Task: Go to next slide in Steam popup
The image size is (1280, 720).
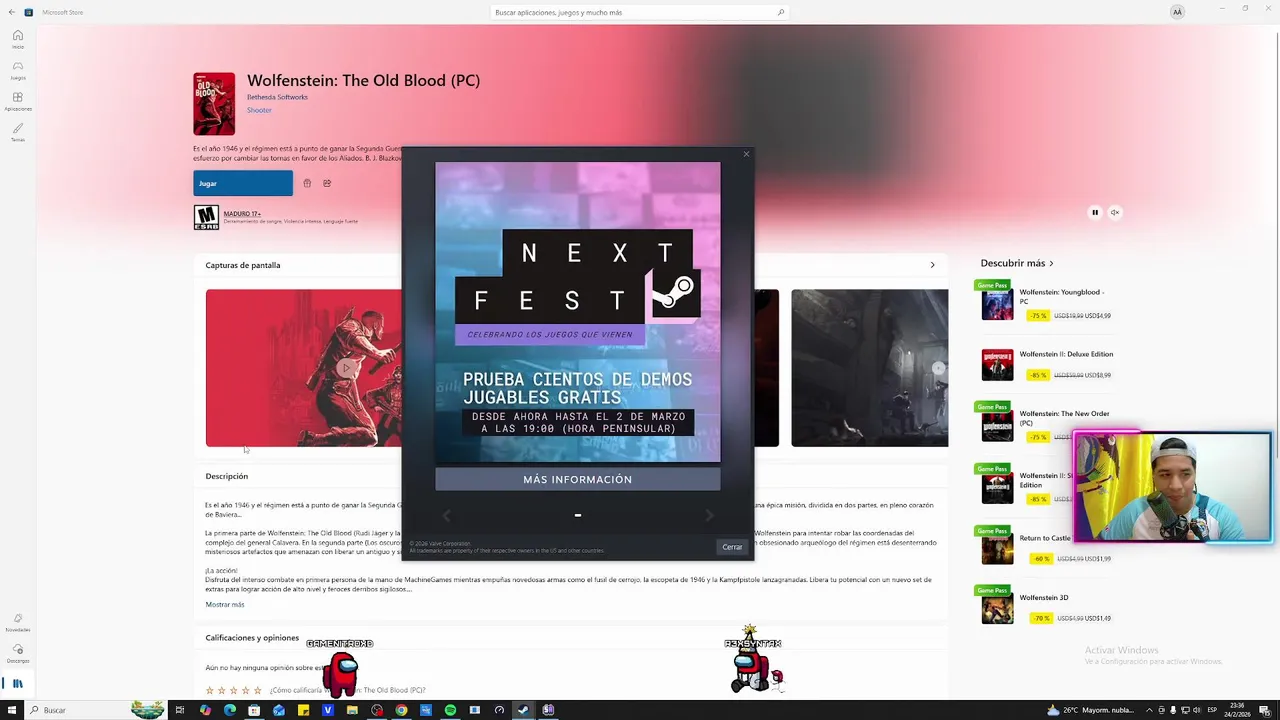Action: [x=709, y=515]
